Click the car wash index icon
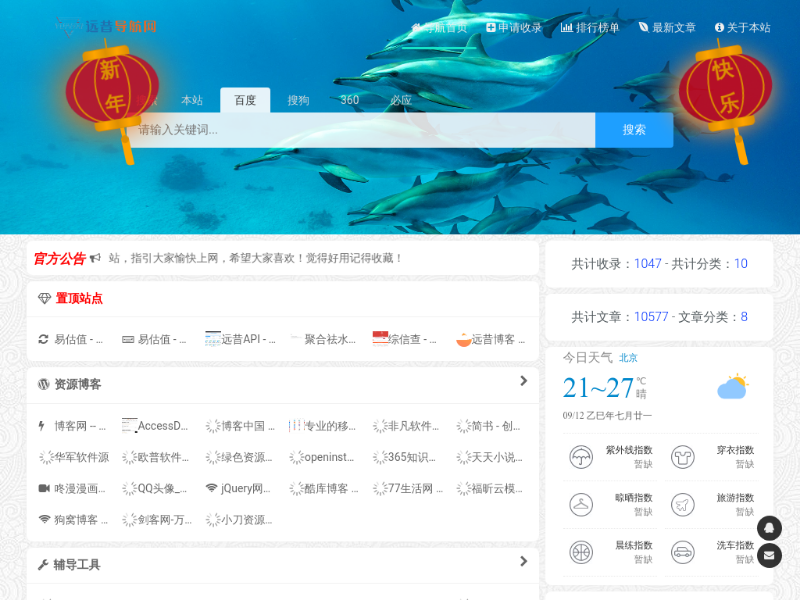The height and width of the screenshot is (600, 800). point(682,552)
